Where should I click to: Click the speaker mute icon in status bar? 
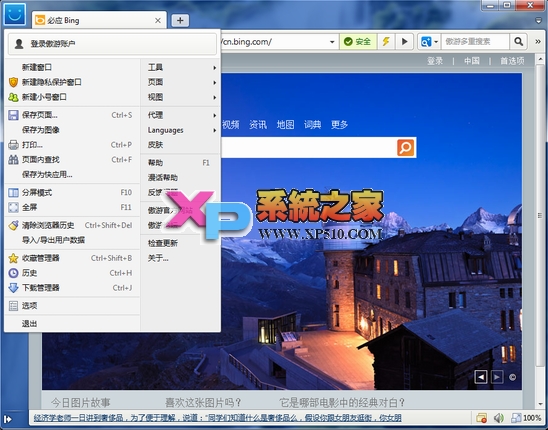point(498,418)
